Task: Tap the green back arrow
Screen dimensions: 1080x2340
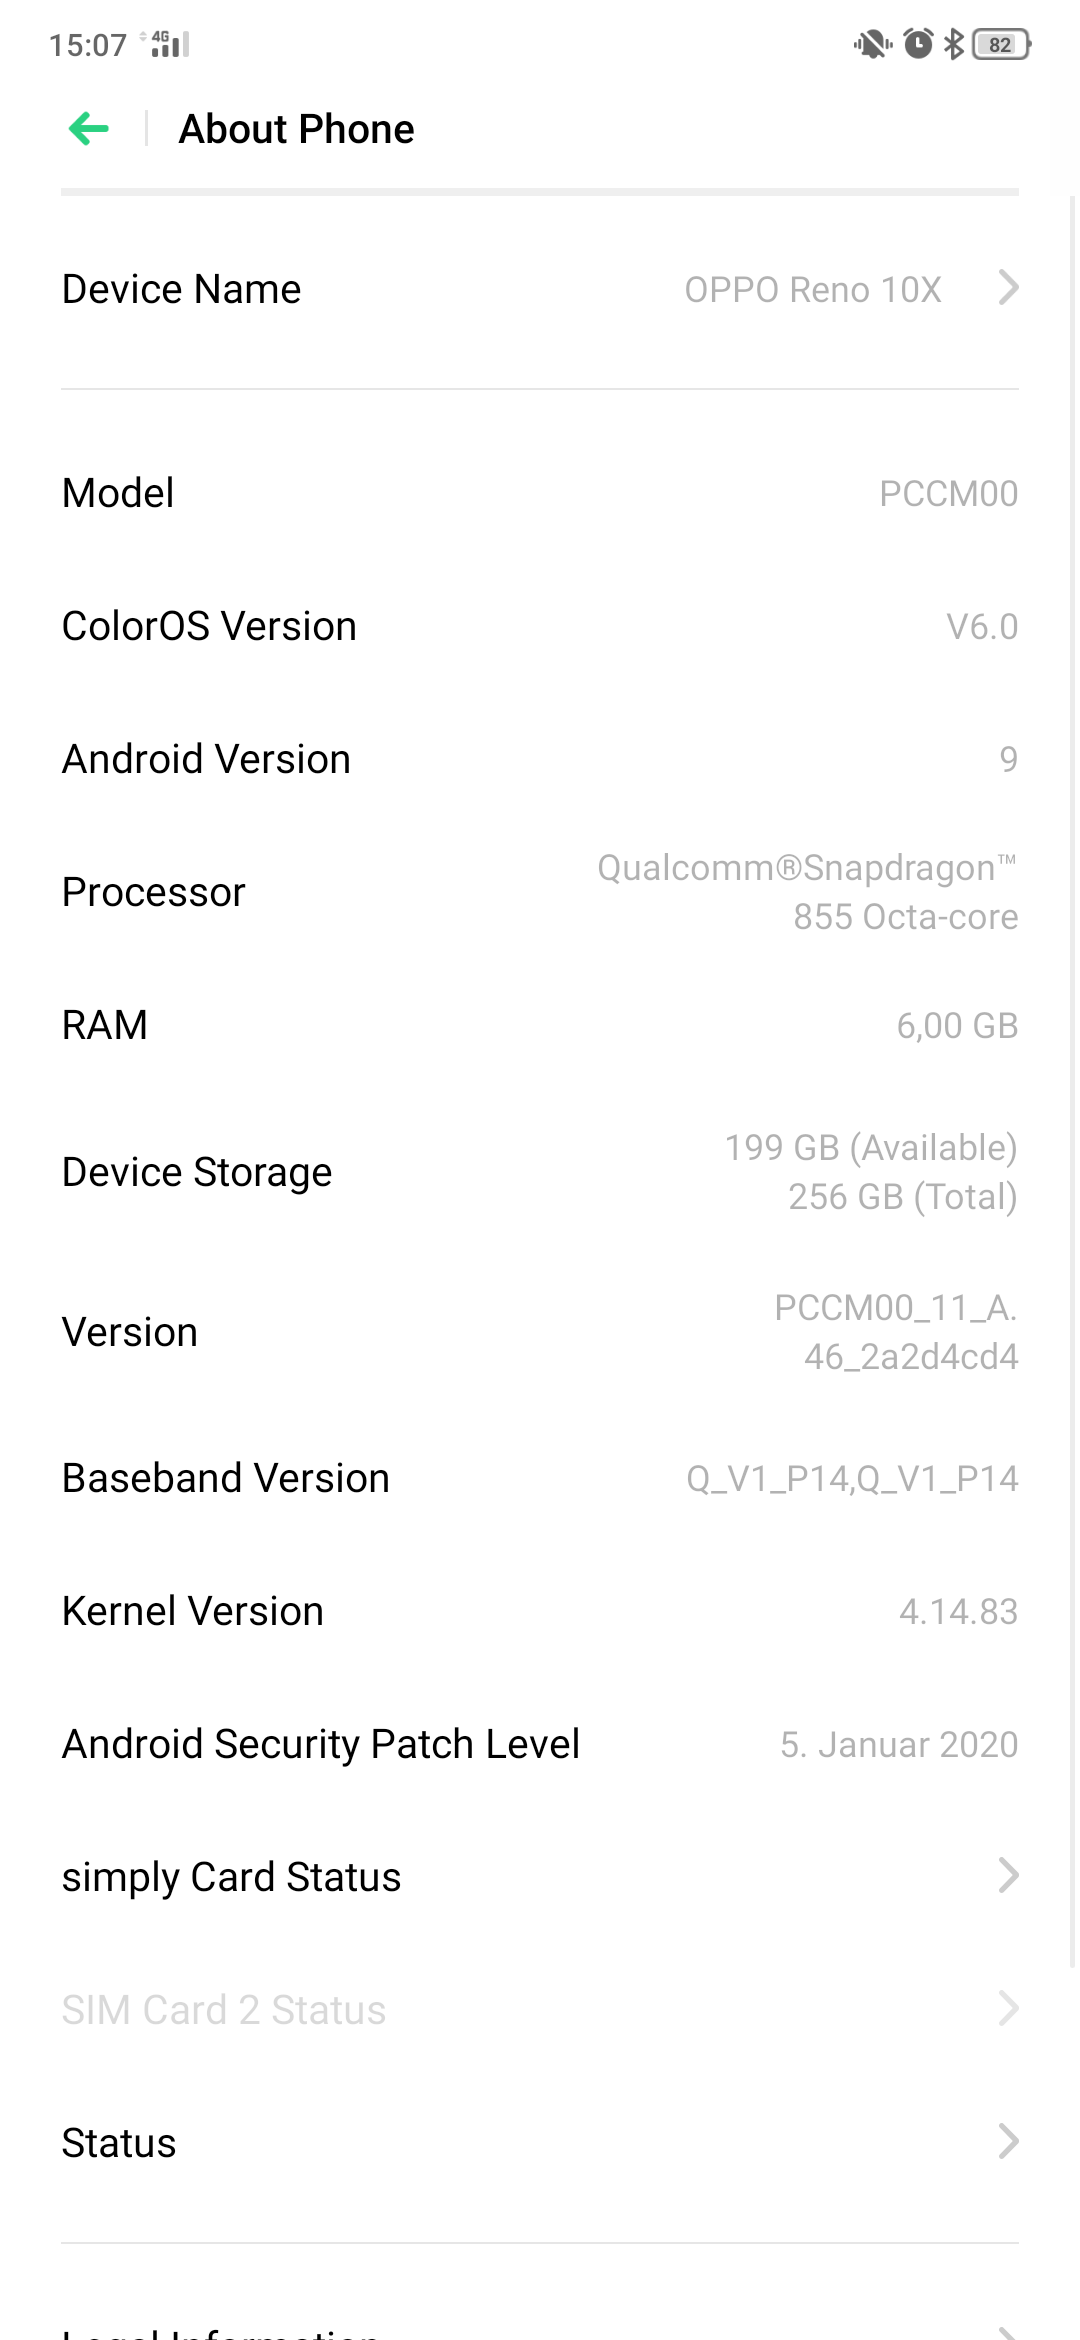Action: (x=89, y=129)
